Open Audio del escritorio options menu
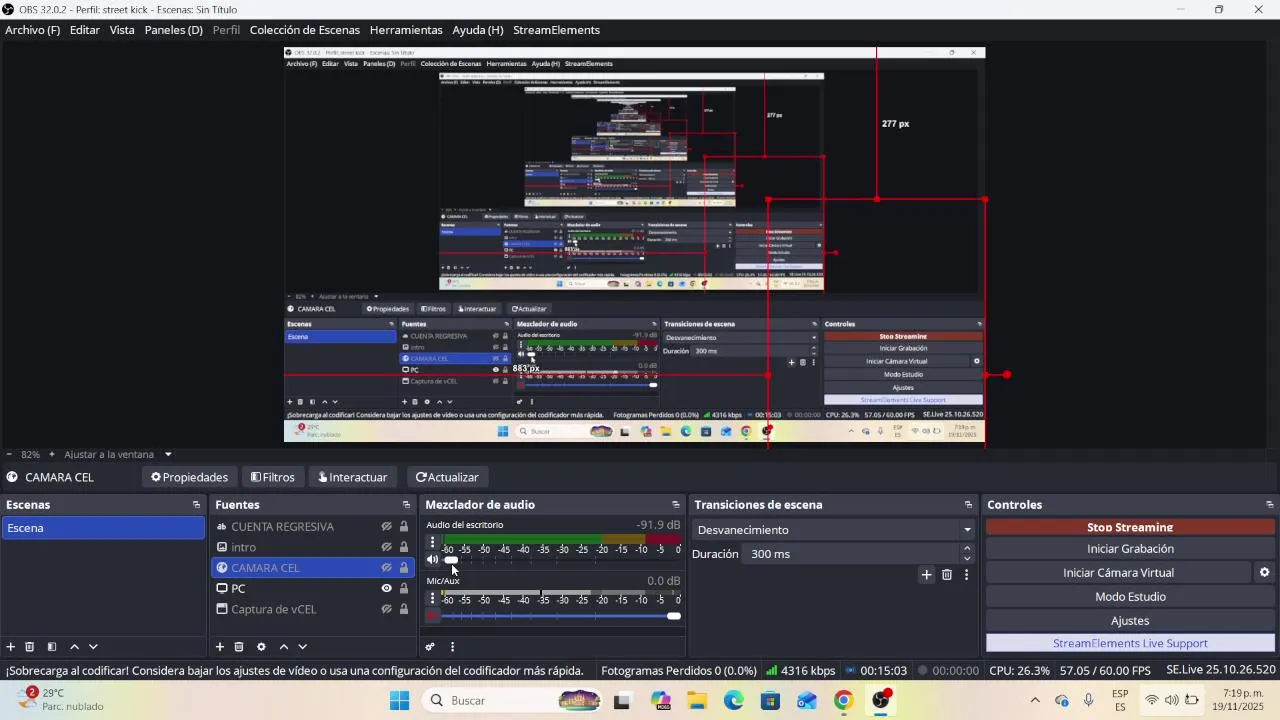Viewport: 1280px width, 720px height. (432, 543)
